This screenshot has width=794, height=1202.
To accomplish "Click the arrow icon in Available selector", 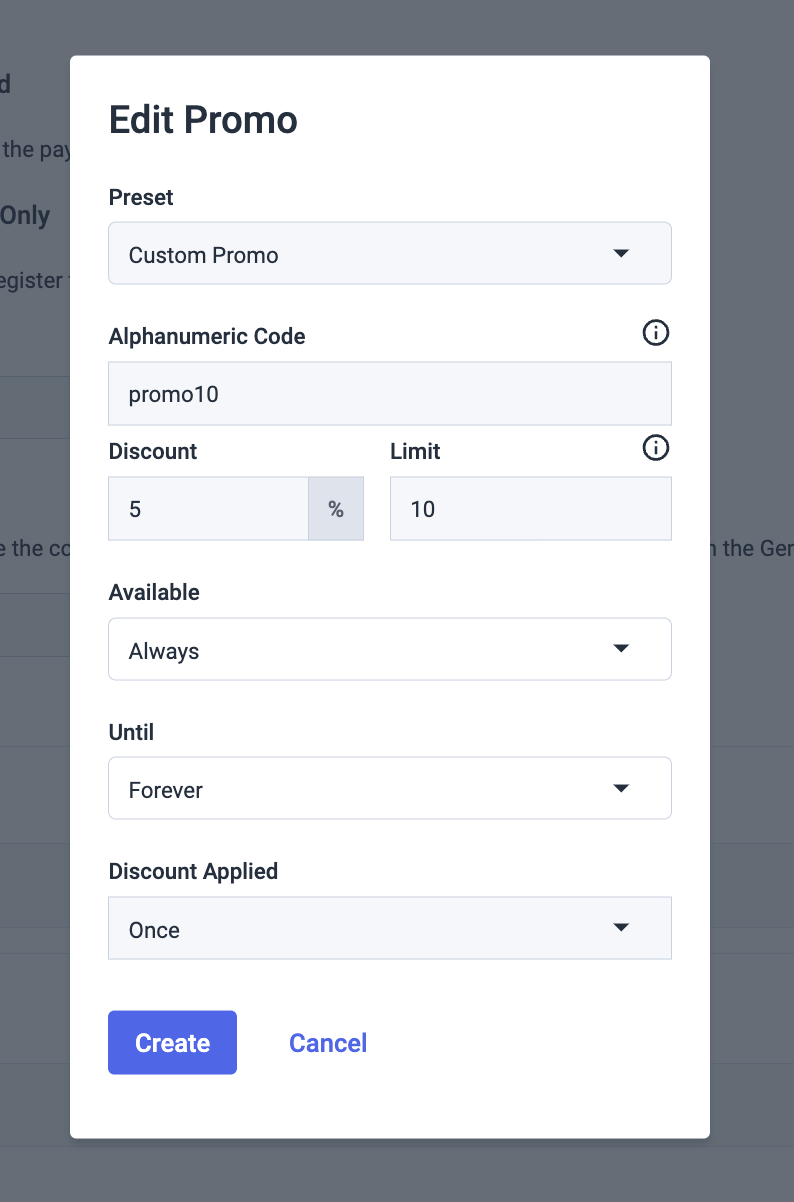I will tap(621, 649).
